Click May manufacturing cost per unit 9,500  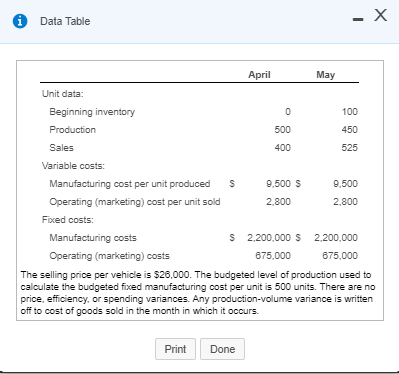click(346, 184)
